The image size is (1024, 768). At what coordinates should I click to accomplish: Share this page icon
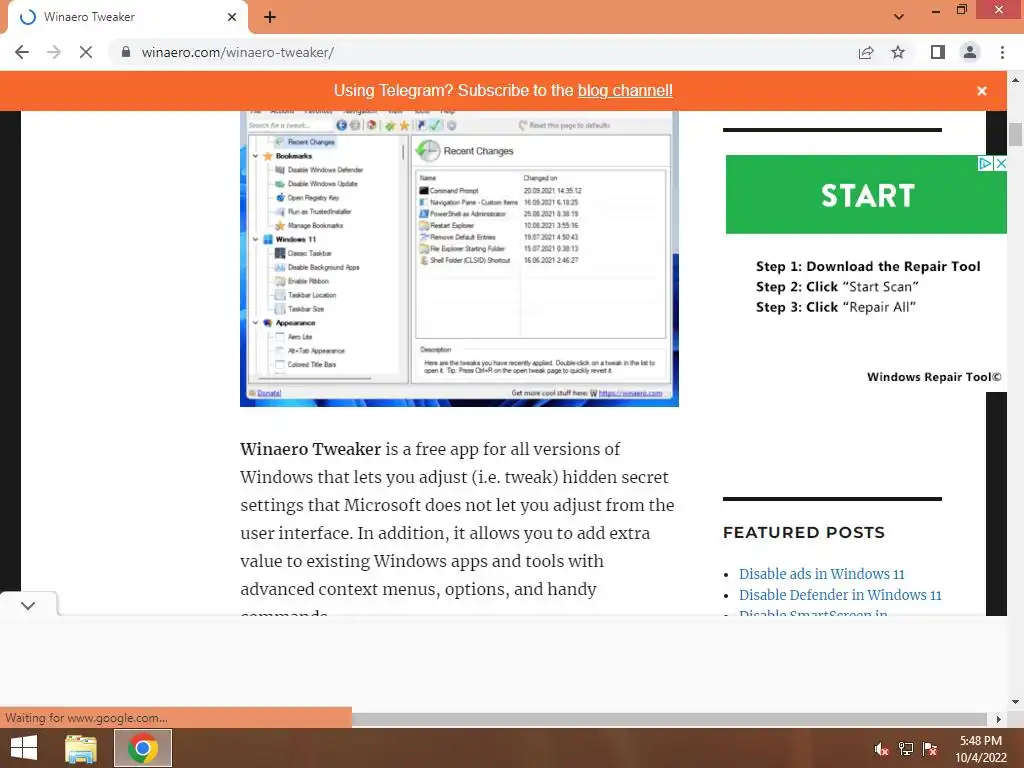(866, 52)
